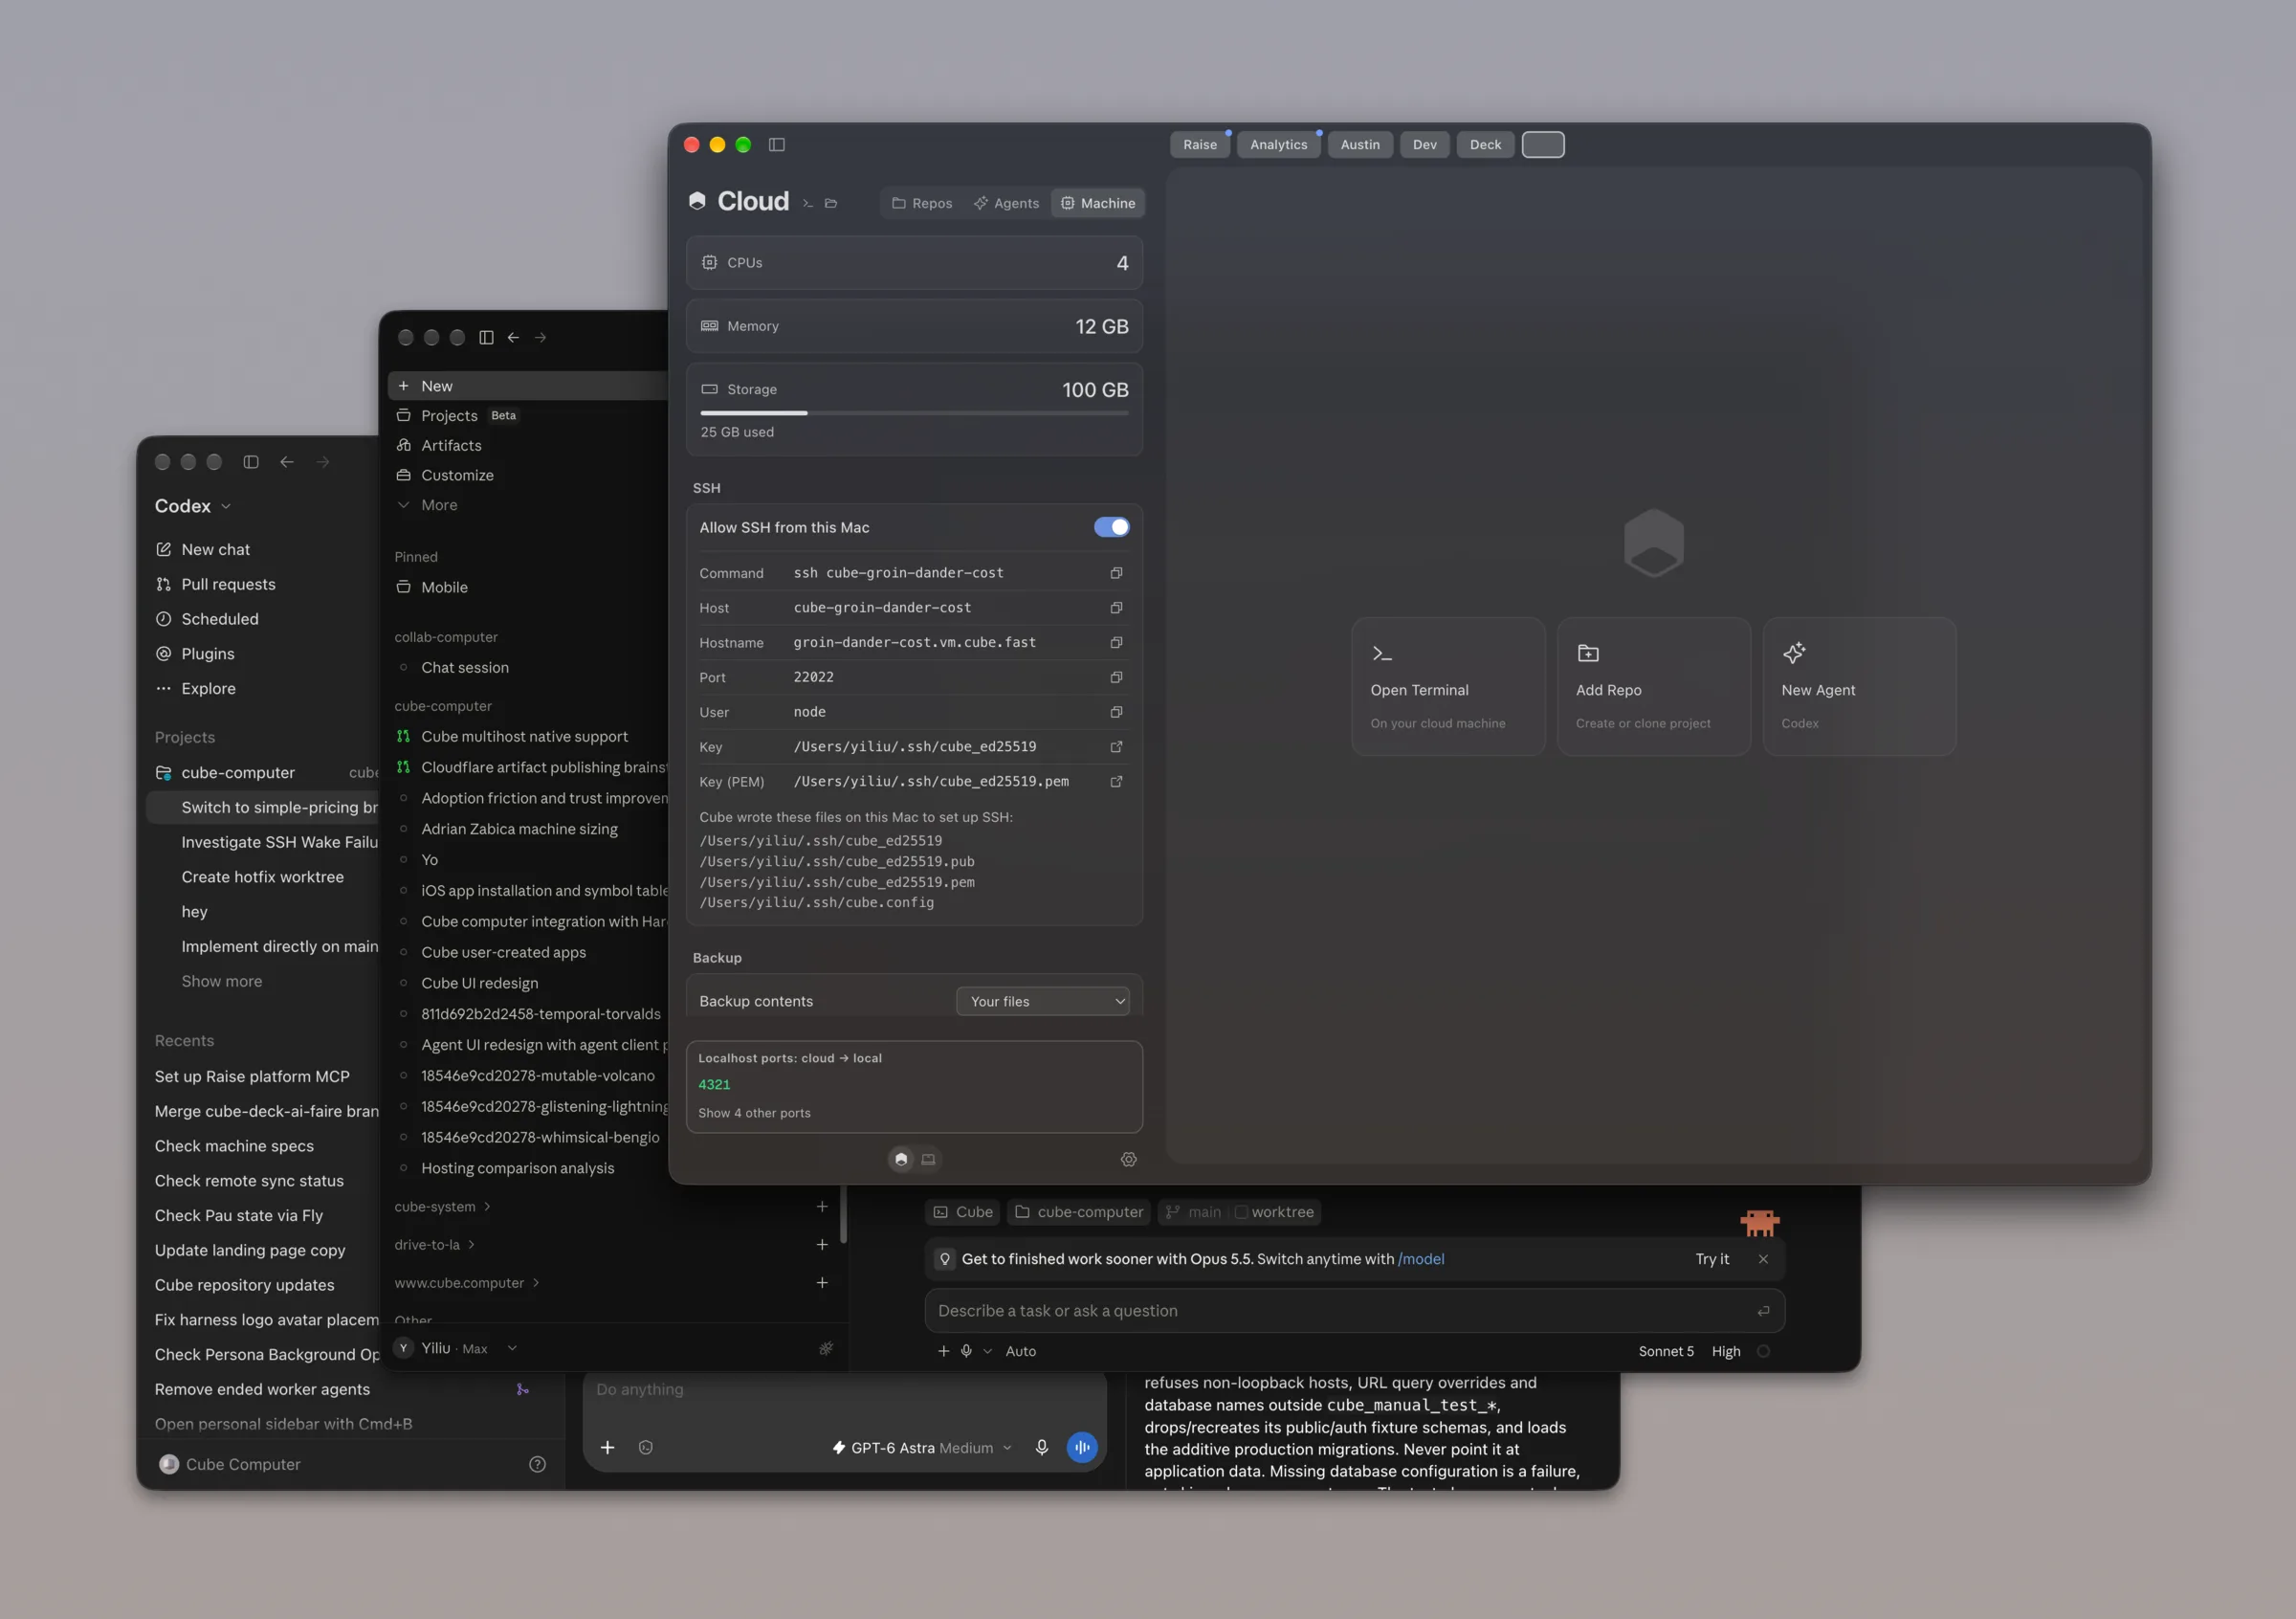Image resolution: width=2296 pixels, height=1619 pixels.
Task: Click microphone icon in Codex composer
Action: [x=1041, y=1447]
